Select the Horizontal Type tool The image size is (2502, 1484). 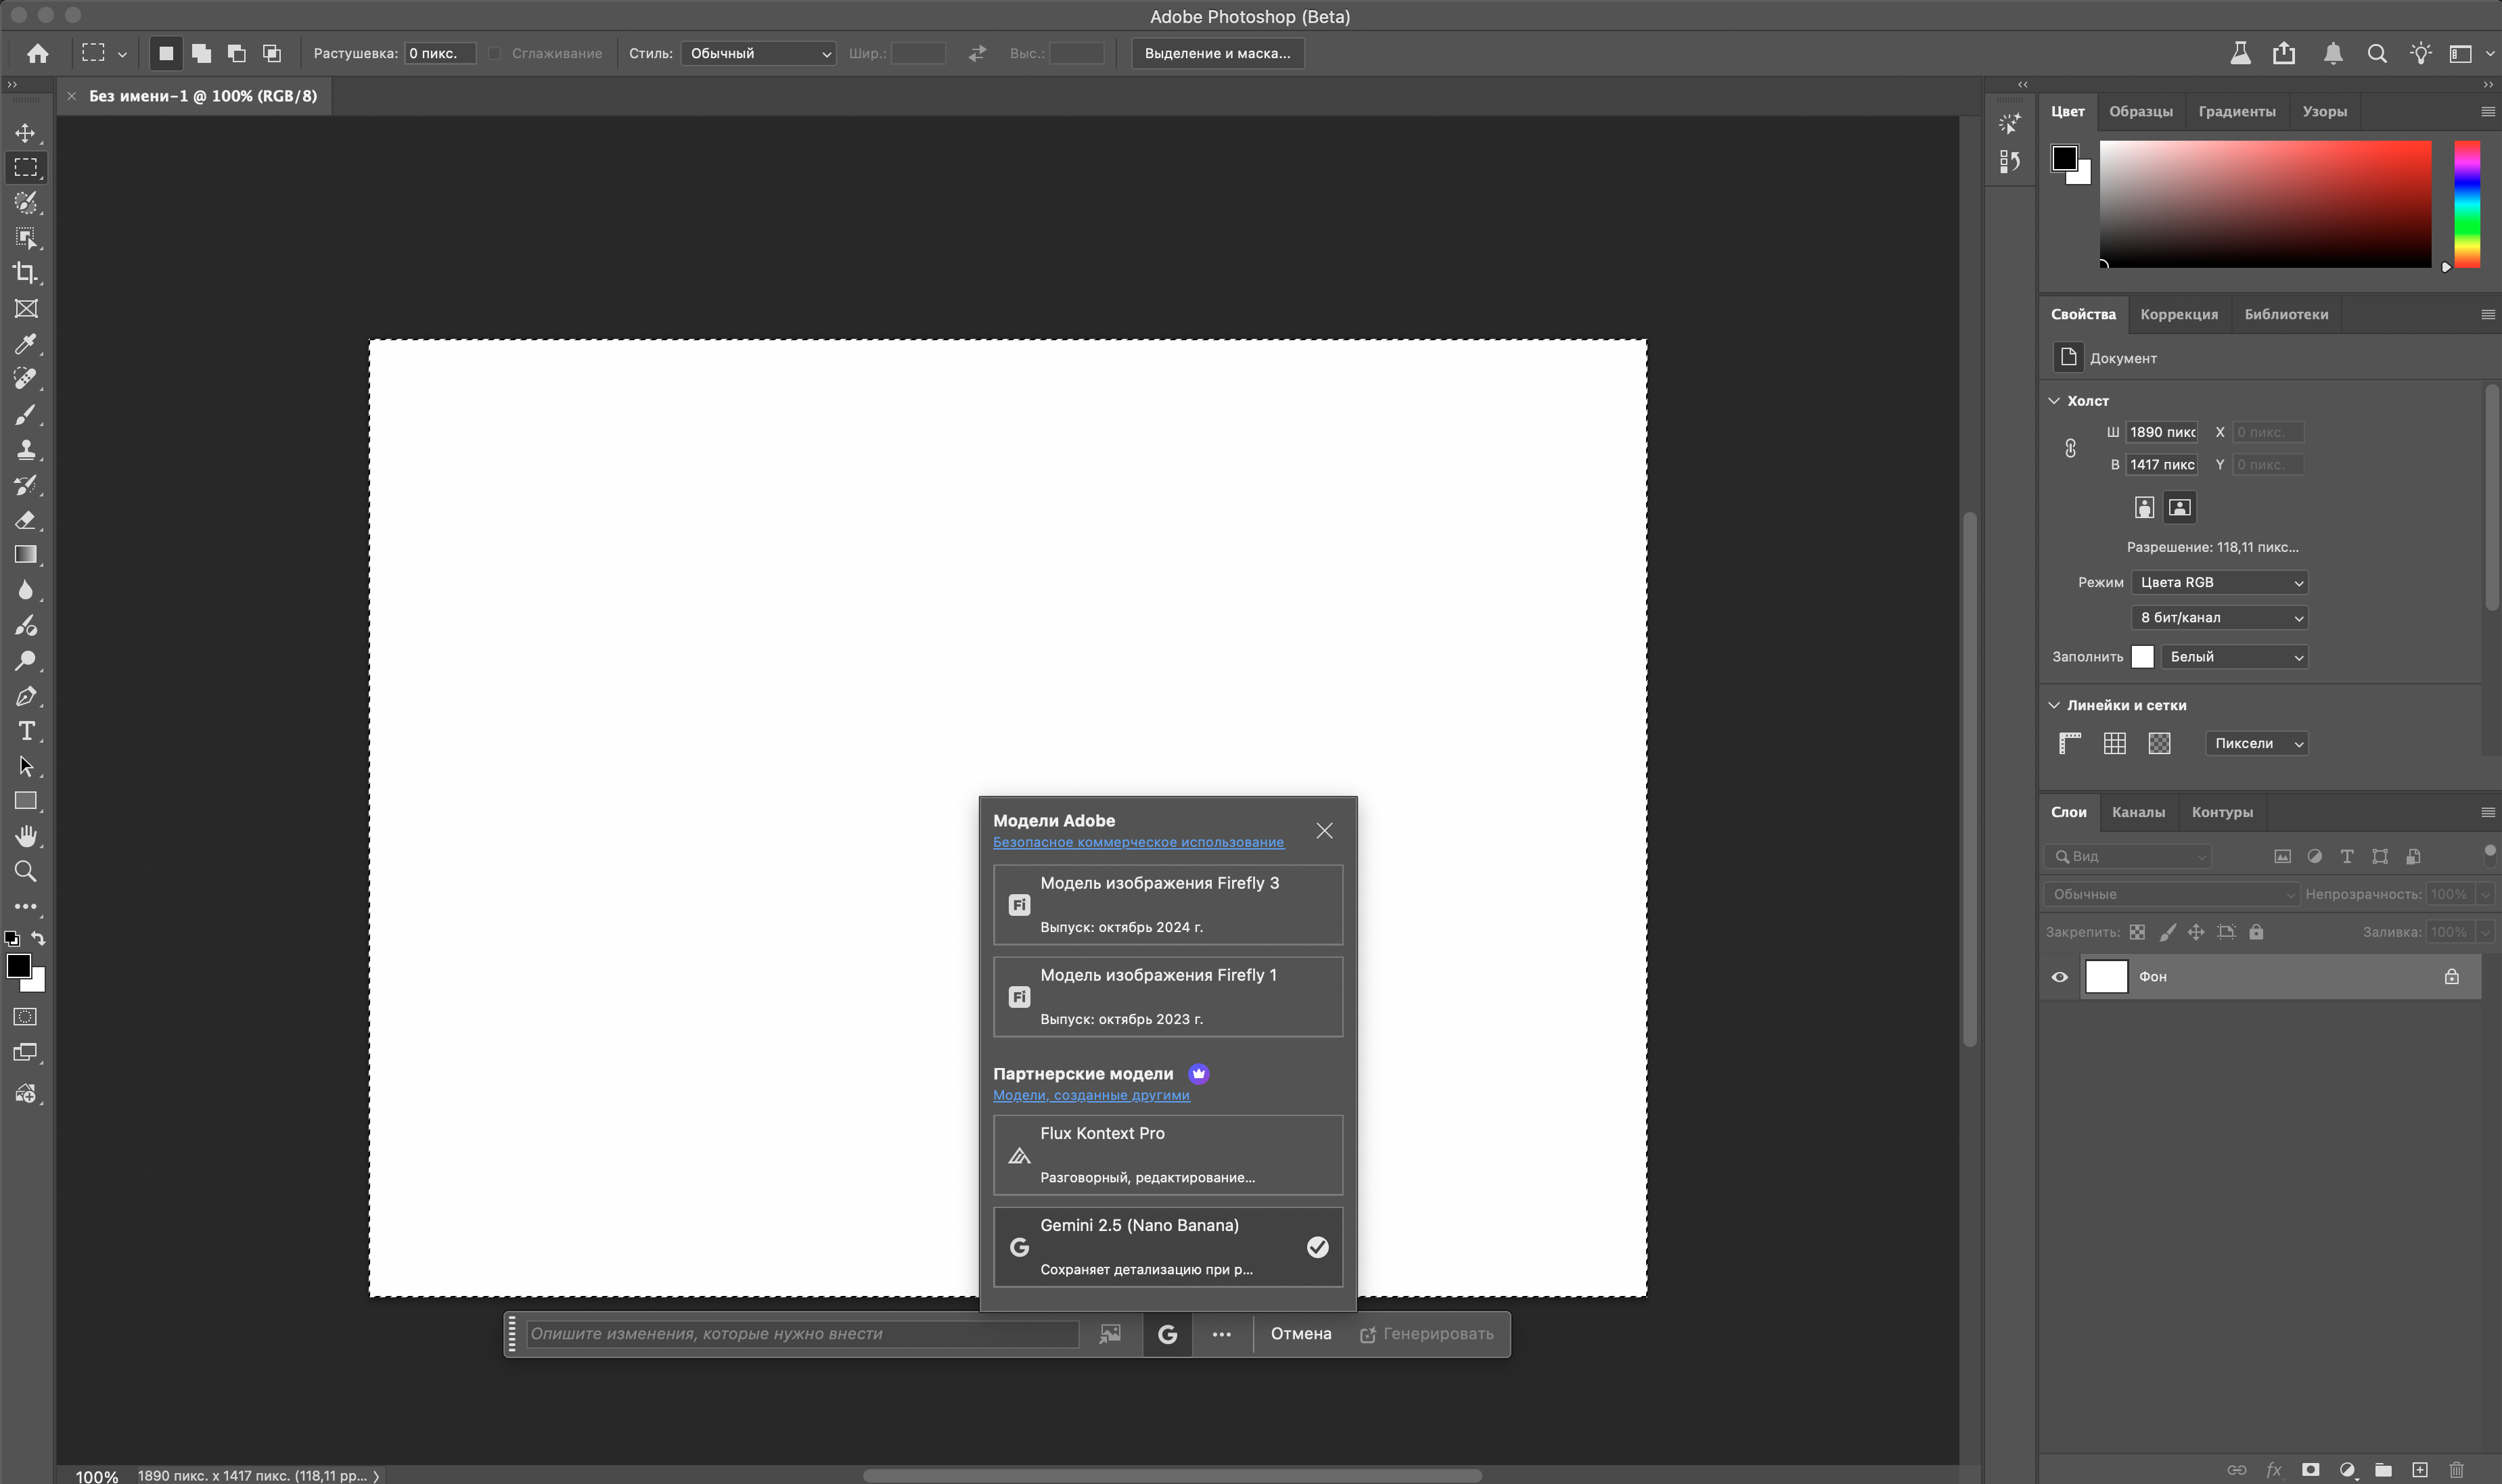point(26,731)
